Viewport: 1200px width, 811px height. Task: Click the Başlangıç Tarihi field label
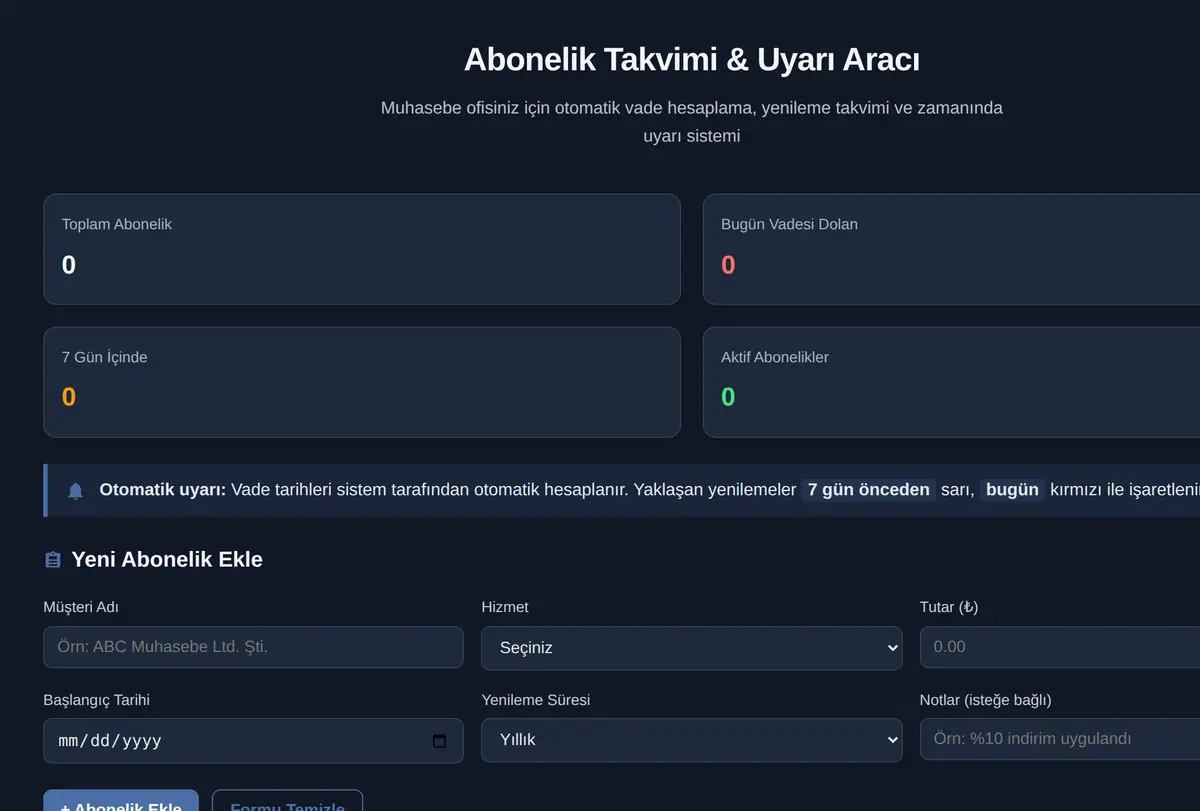pos(97,700)
